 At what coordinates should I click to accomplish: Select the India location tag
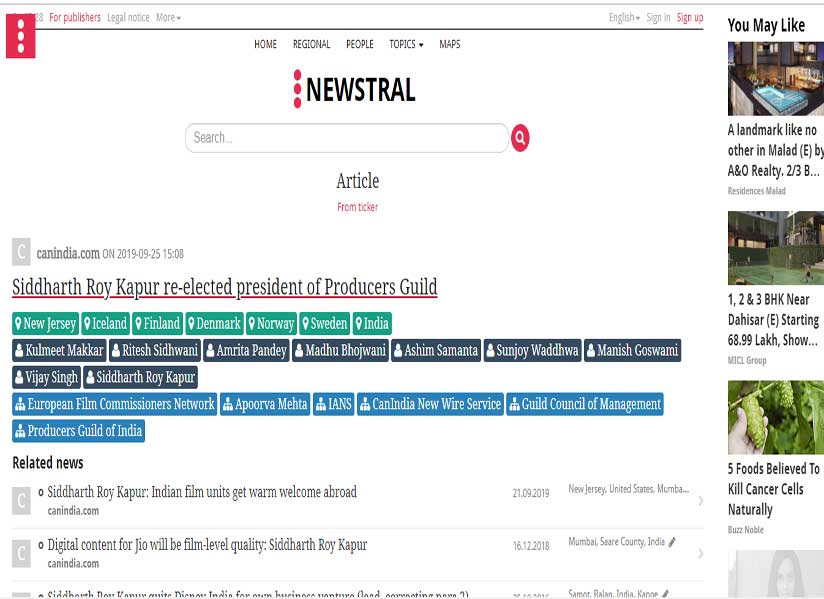point(372,324)
